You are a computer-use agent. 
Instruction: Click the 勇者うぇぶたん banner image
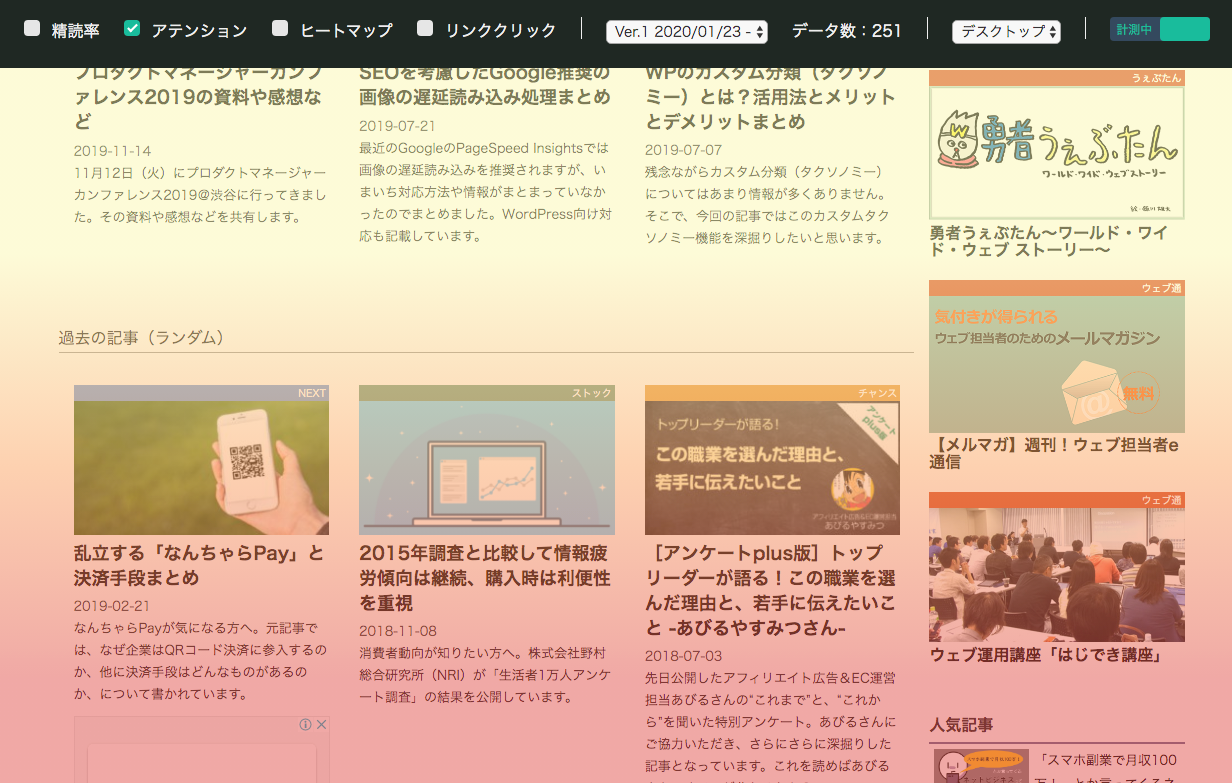(x=1056, y=150)
